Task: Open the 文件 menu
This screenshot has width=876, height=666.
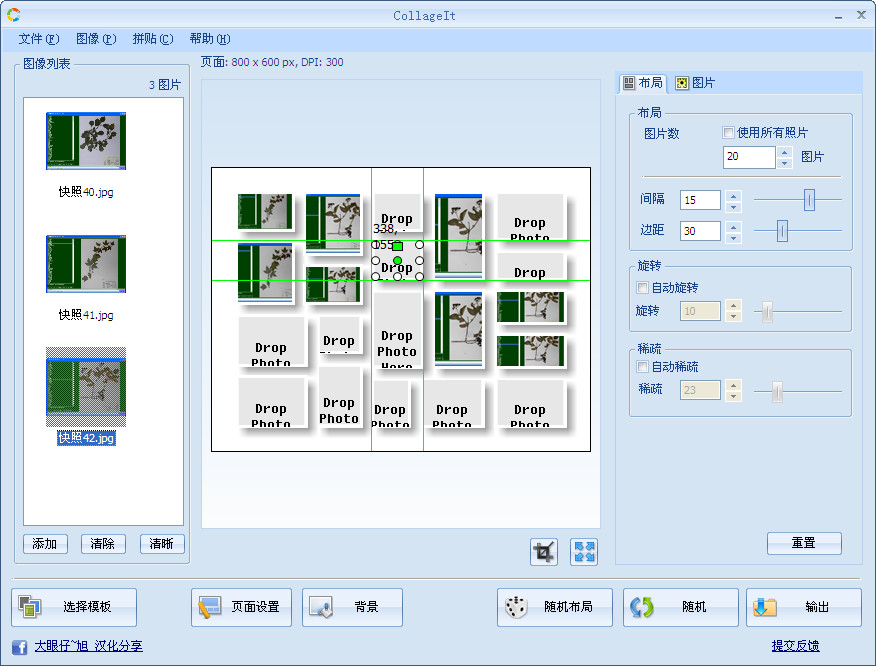Action: coord(38,38)
